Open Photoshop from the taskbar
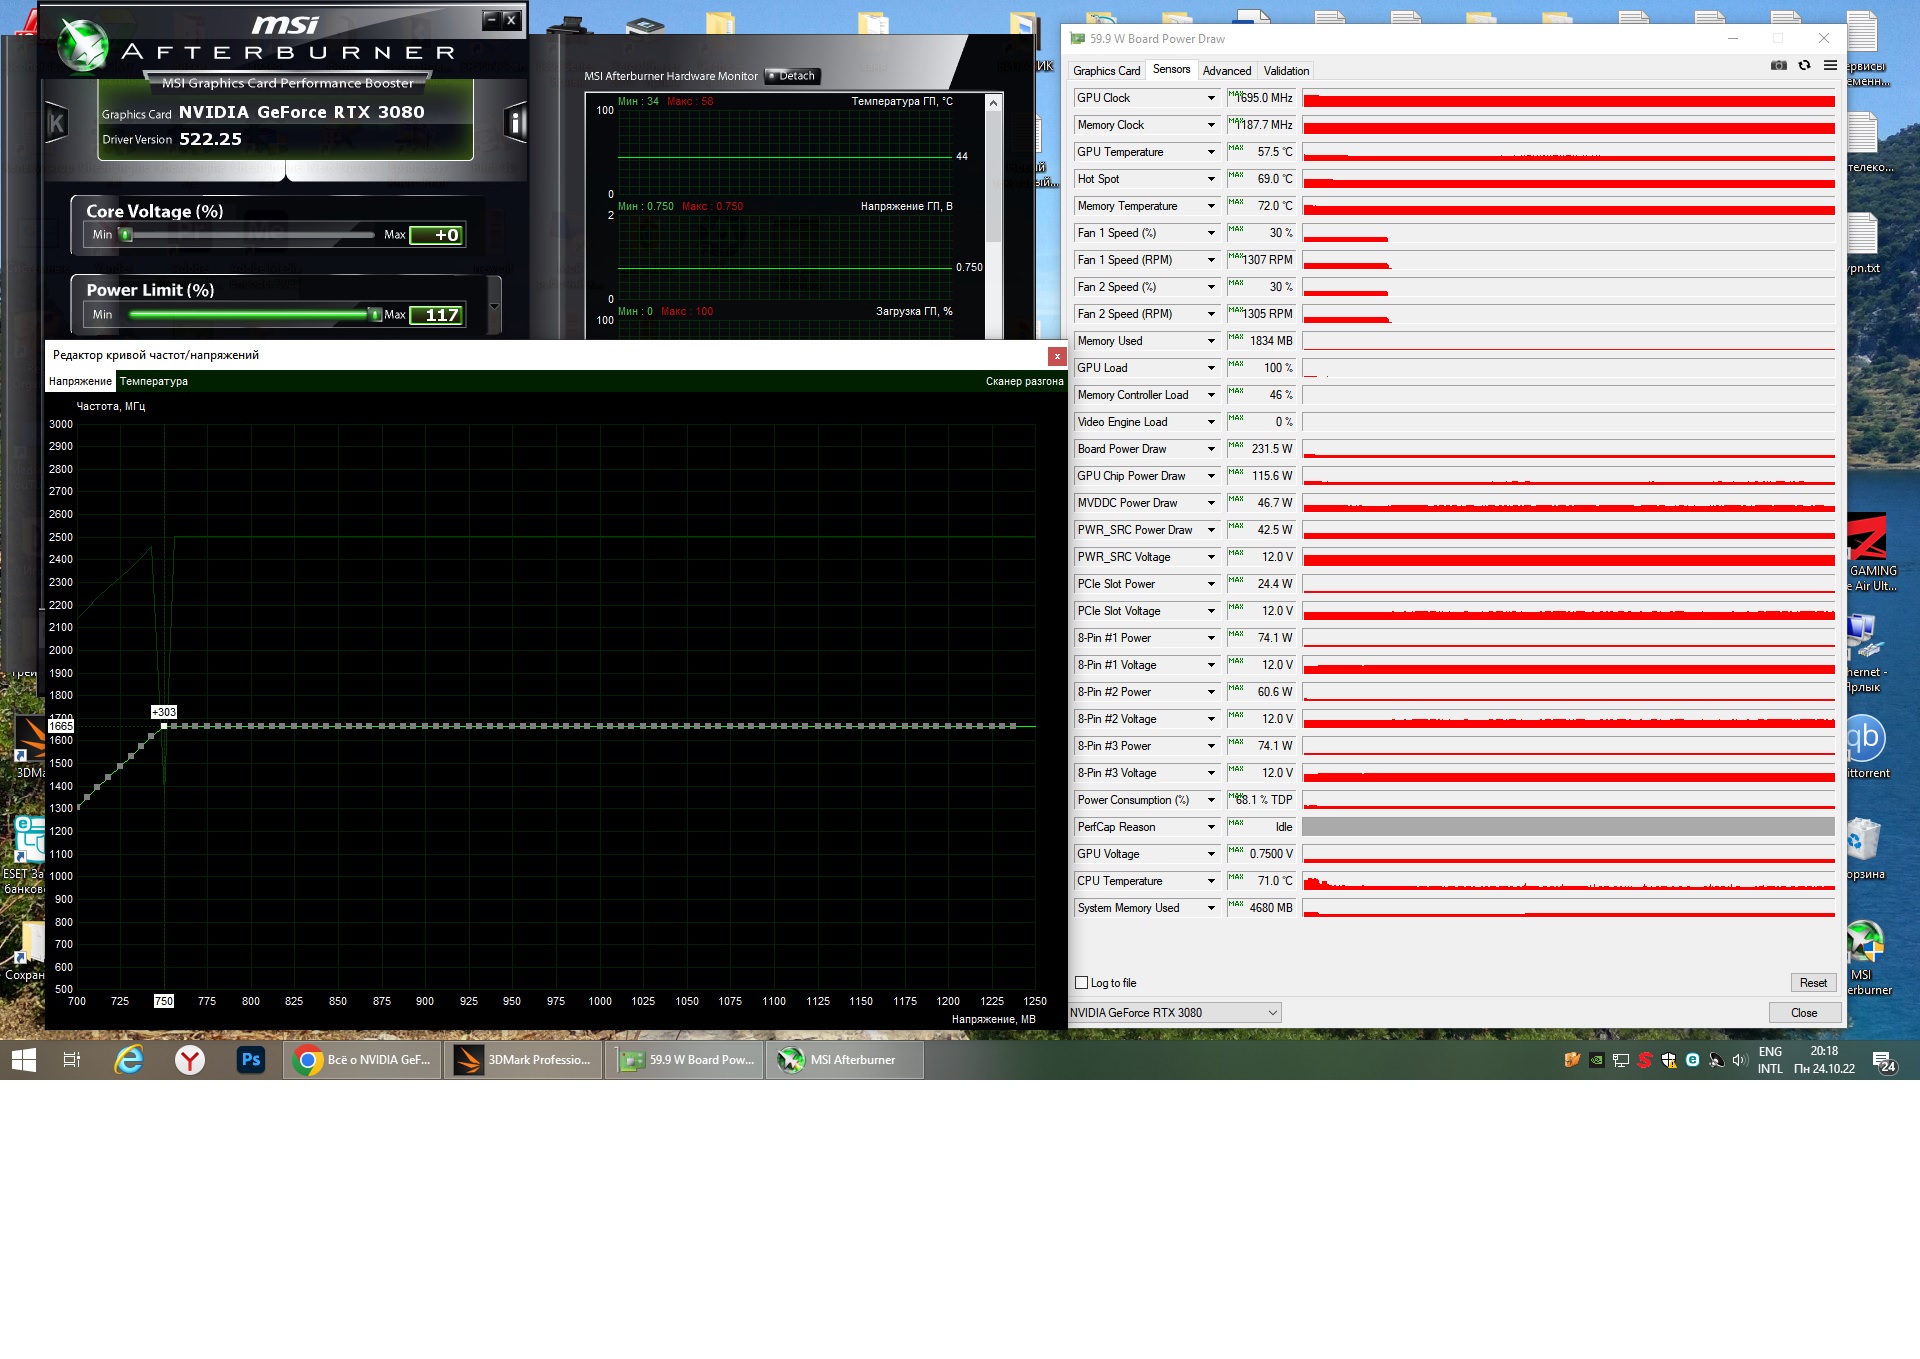This screenshot has height=1359, width=1920. [x=250, y=1060]
